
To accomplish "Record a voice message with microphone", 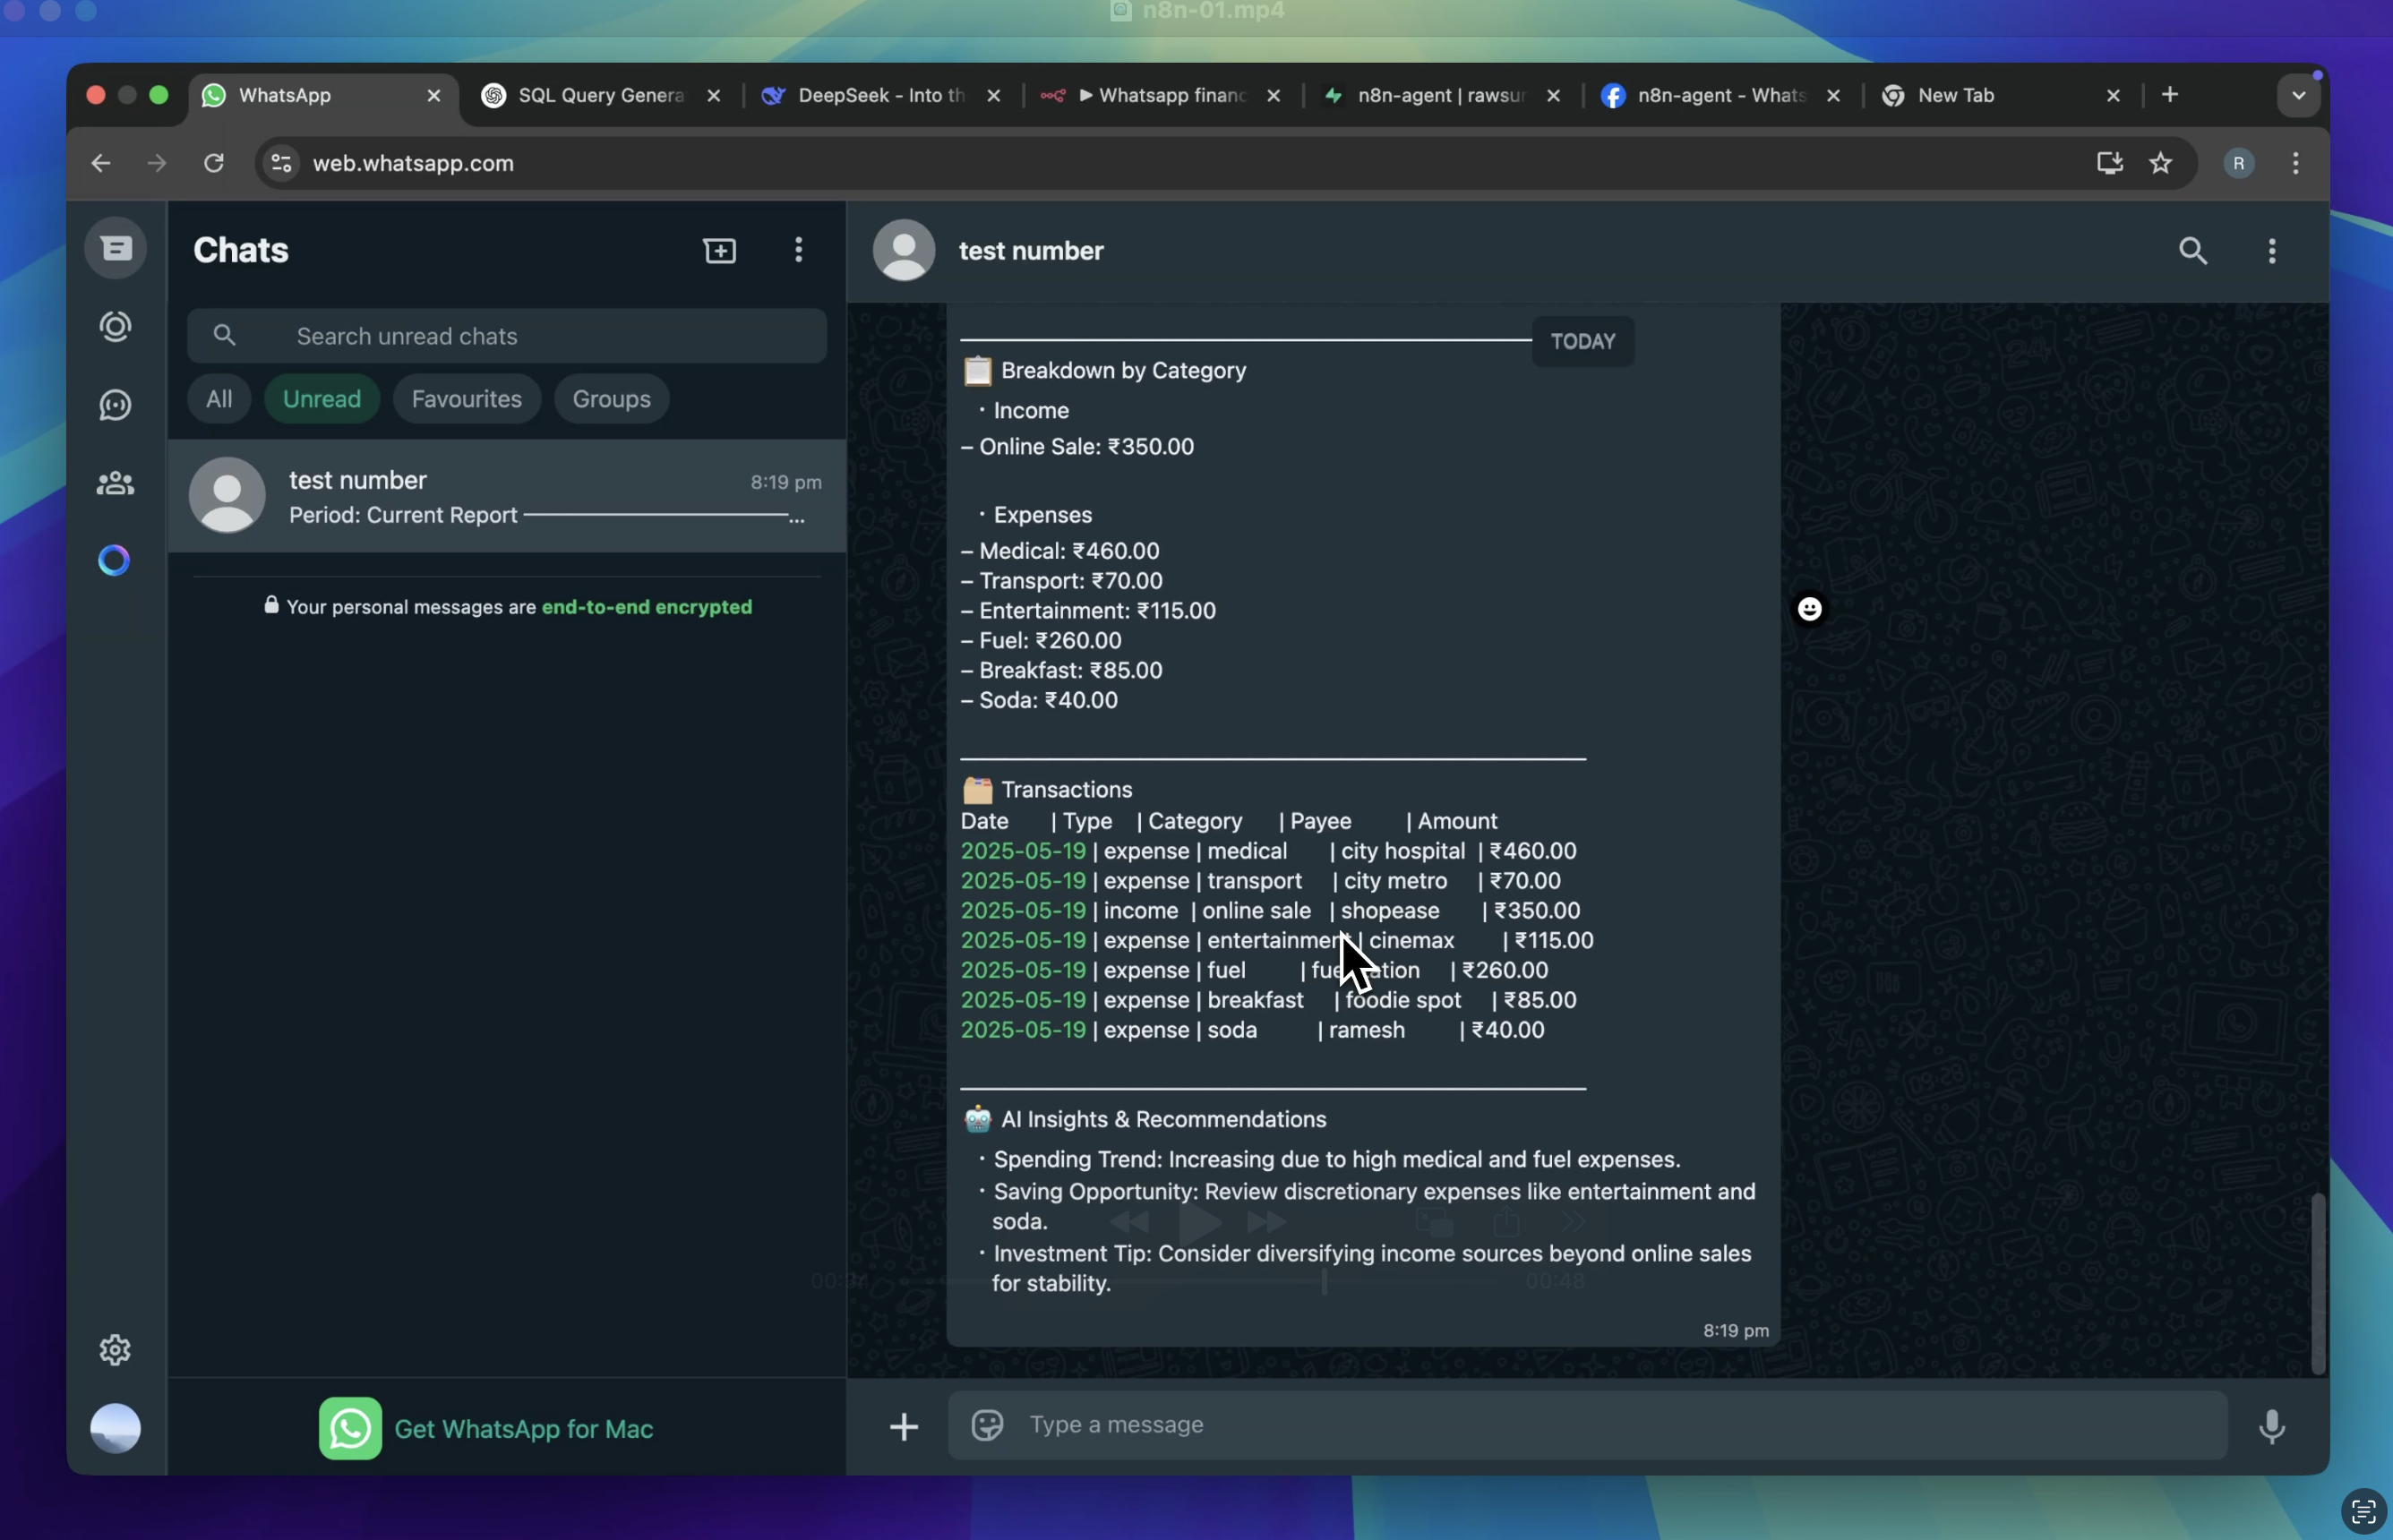I will pos(2272,1426).
